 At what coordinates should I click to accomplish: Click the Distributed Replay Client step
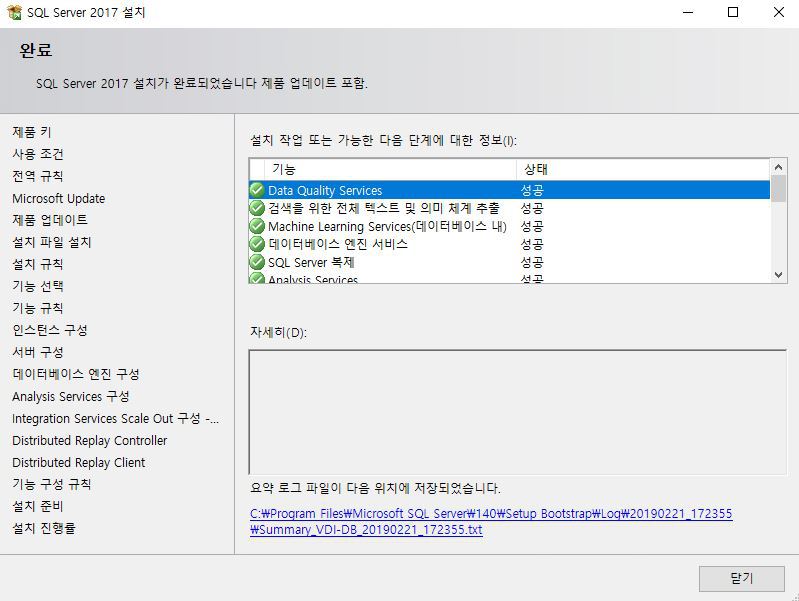(78, 462)
